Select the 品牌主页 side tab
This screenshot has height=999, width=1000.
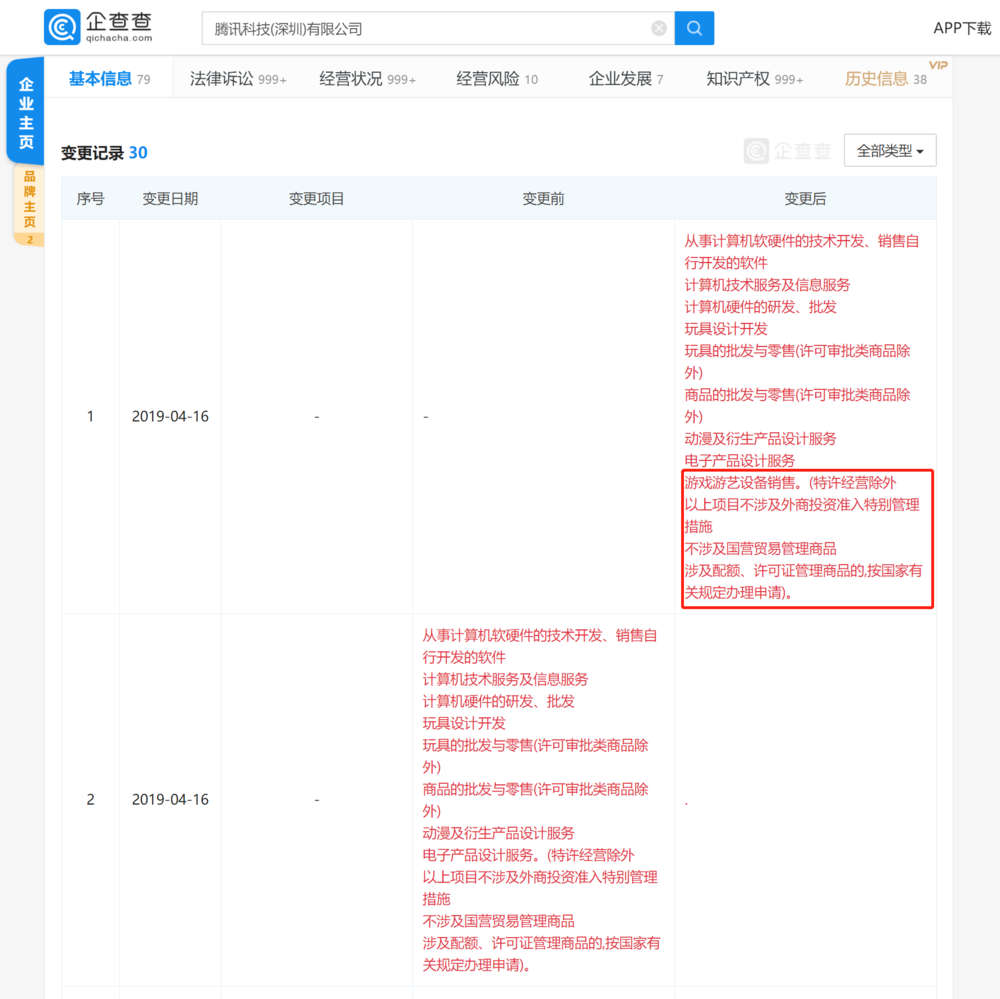click(29, 200)
